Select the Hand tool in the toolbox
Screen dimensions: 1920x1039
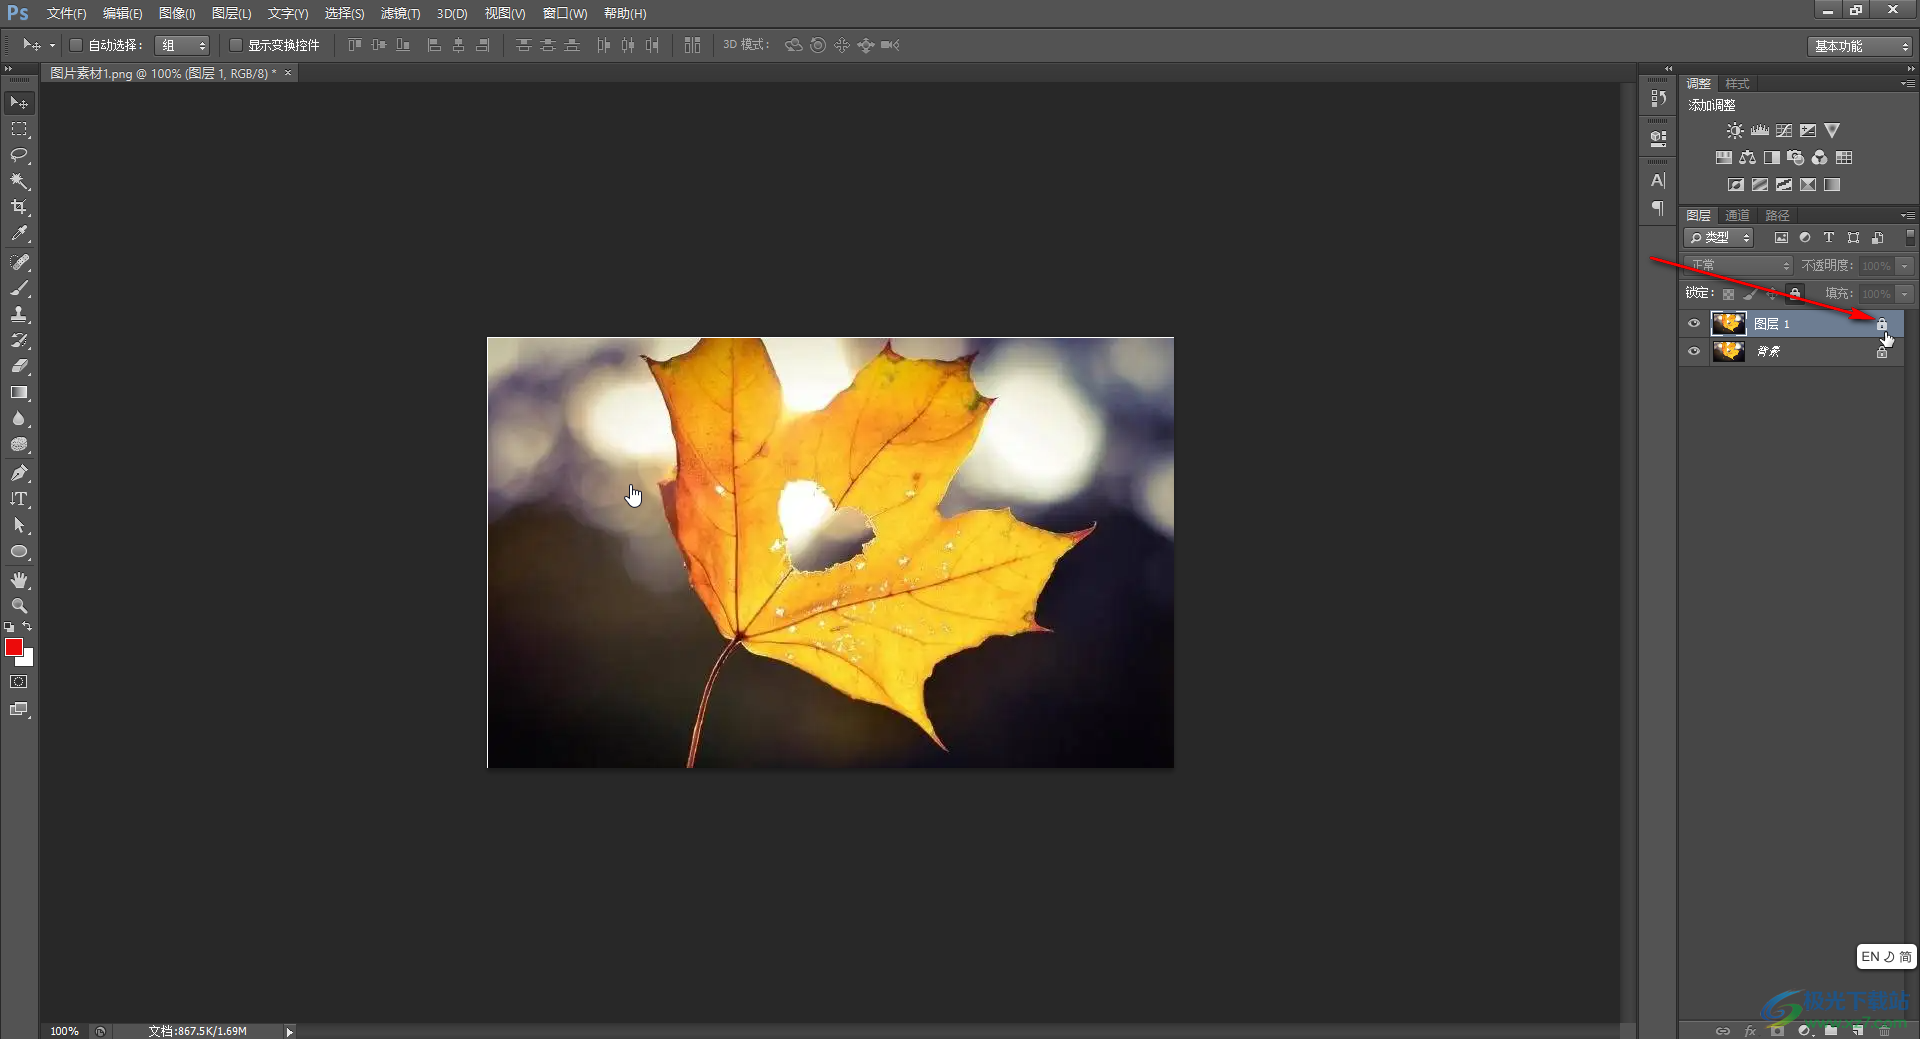19,580
